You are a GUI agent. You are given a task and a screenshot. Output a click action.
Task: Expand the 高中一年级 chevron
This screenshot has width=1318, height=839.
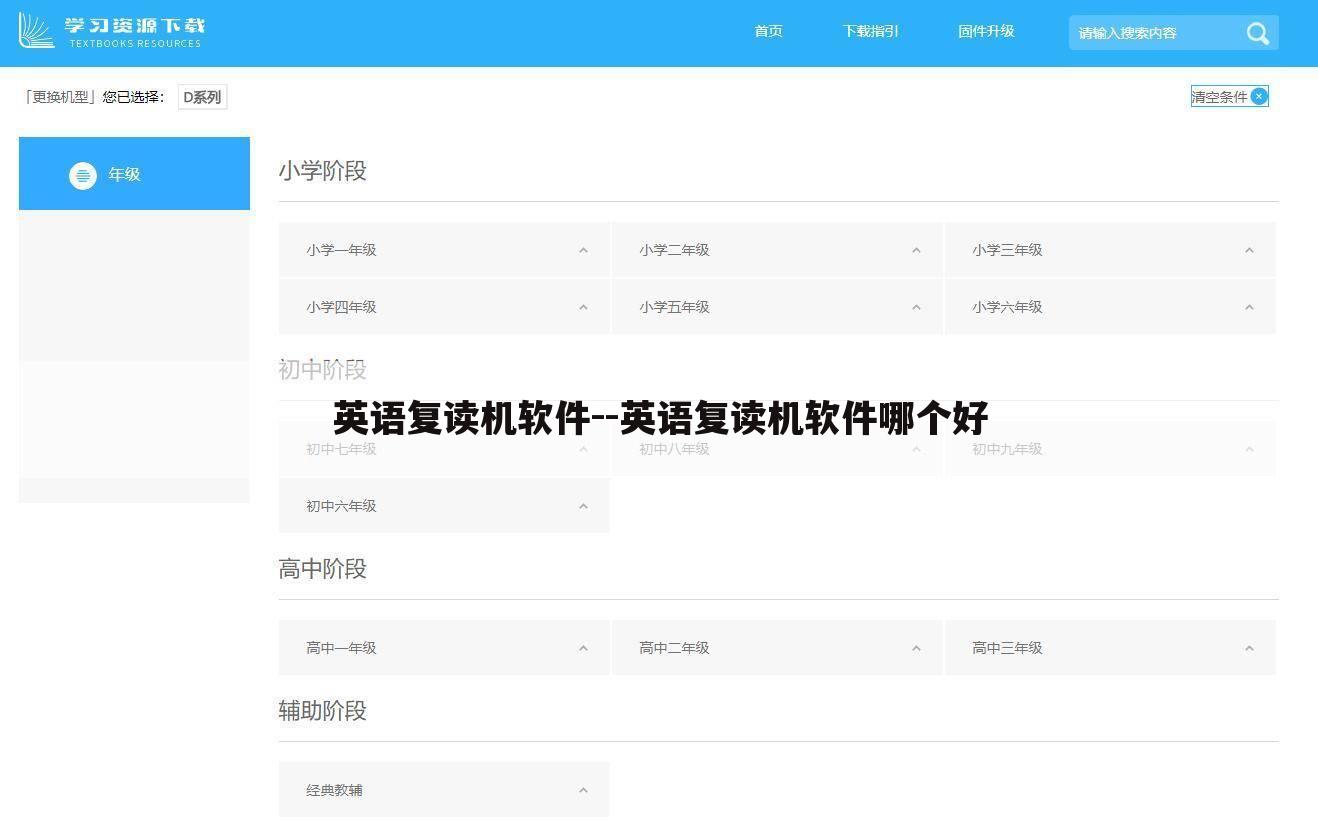point(583,648)
